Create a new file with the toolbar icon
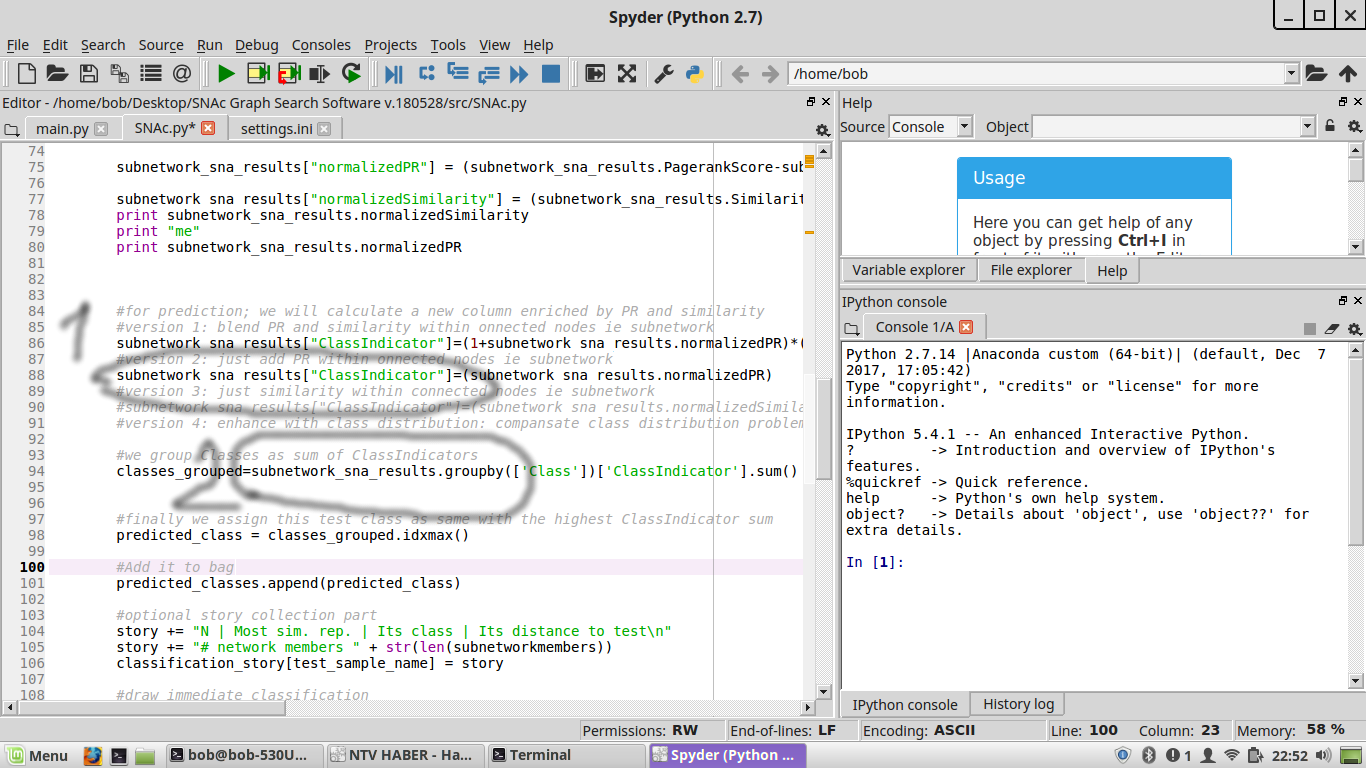Image resolution: width=1366 pixels, height=768 pixels. point(27,73)
